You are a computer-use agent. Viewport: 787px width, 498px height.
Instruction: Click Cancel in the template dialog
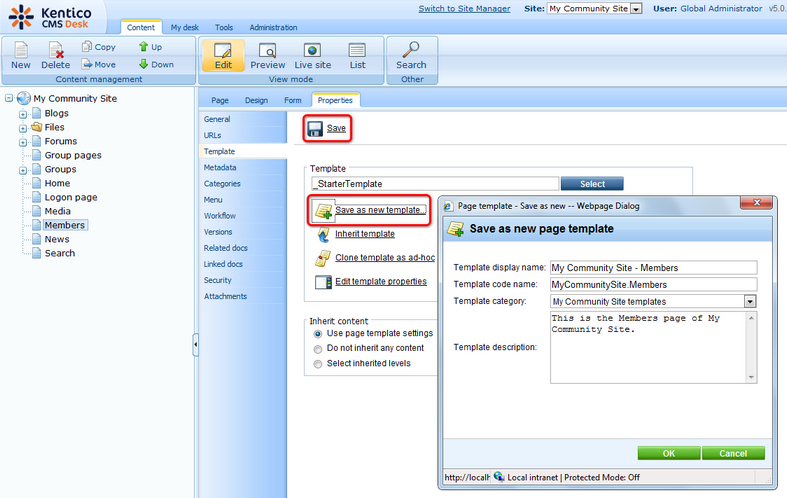(x=733, y=453)
